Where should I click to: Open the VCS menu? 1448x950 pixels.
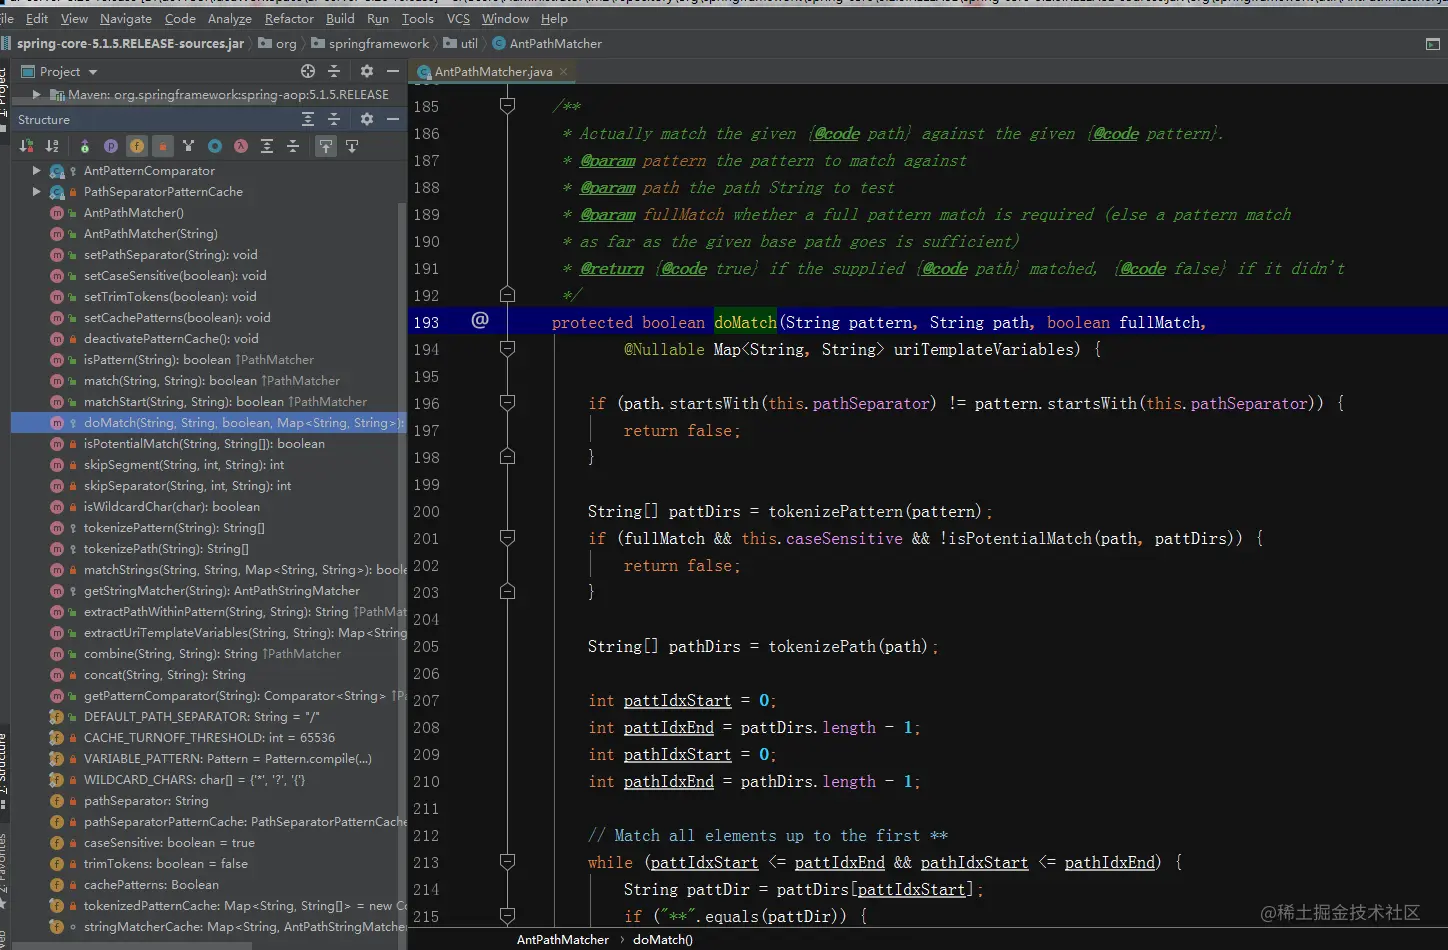(458, 18)
